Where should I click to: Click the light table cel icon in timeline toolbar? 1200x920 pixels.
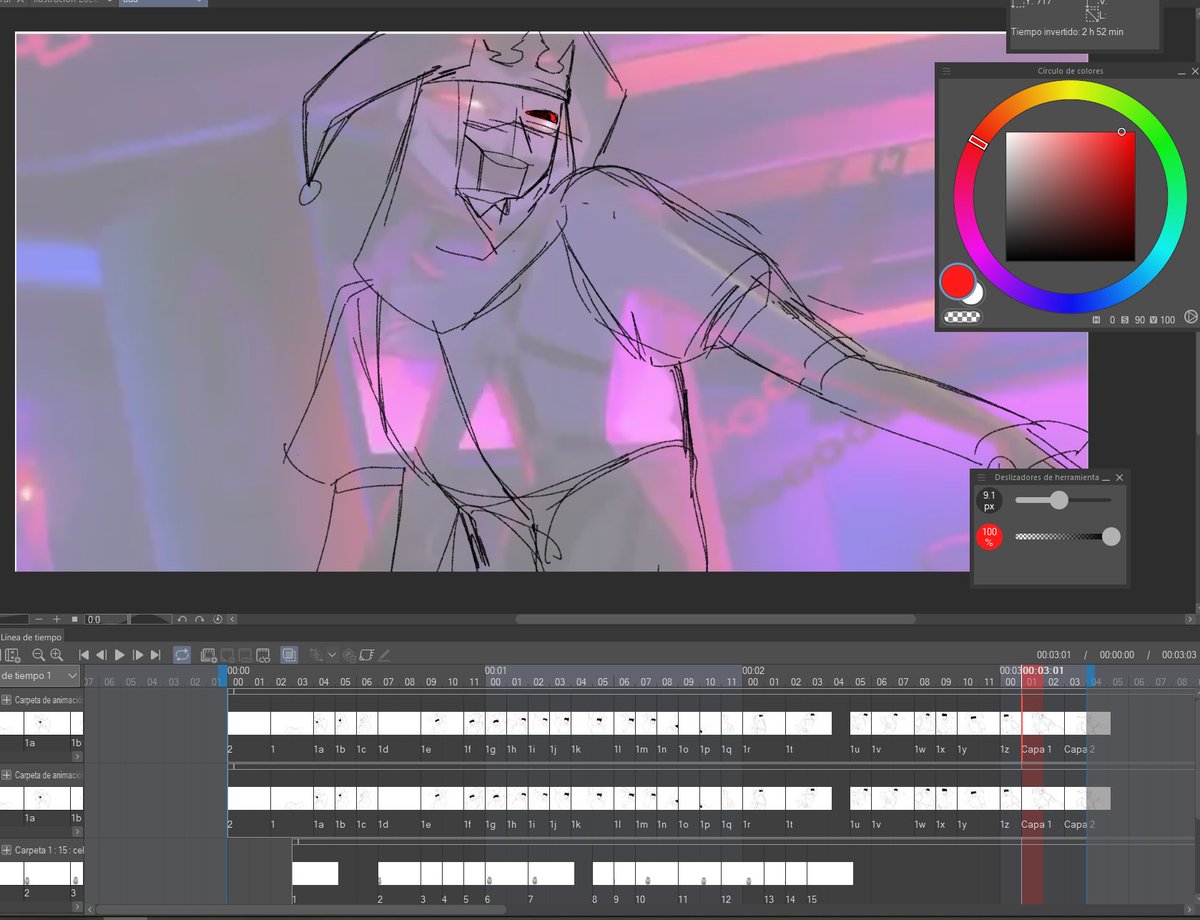point(367,655)
